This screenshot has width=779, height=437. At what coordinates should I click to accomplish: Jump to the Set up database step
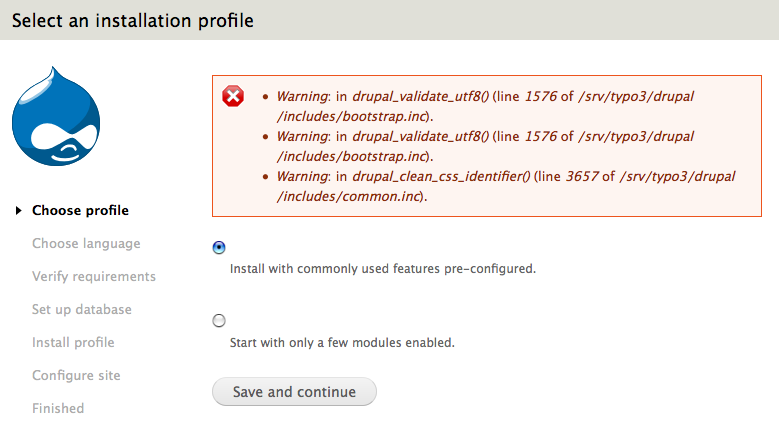pyautogui.click(x=82, y=309)
